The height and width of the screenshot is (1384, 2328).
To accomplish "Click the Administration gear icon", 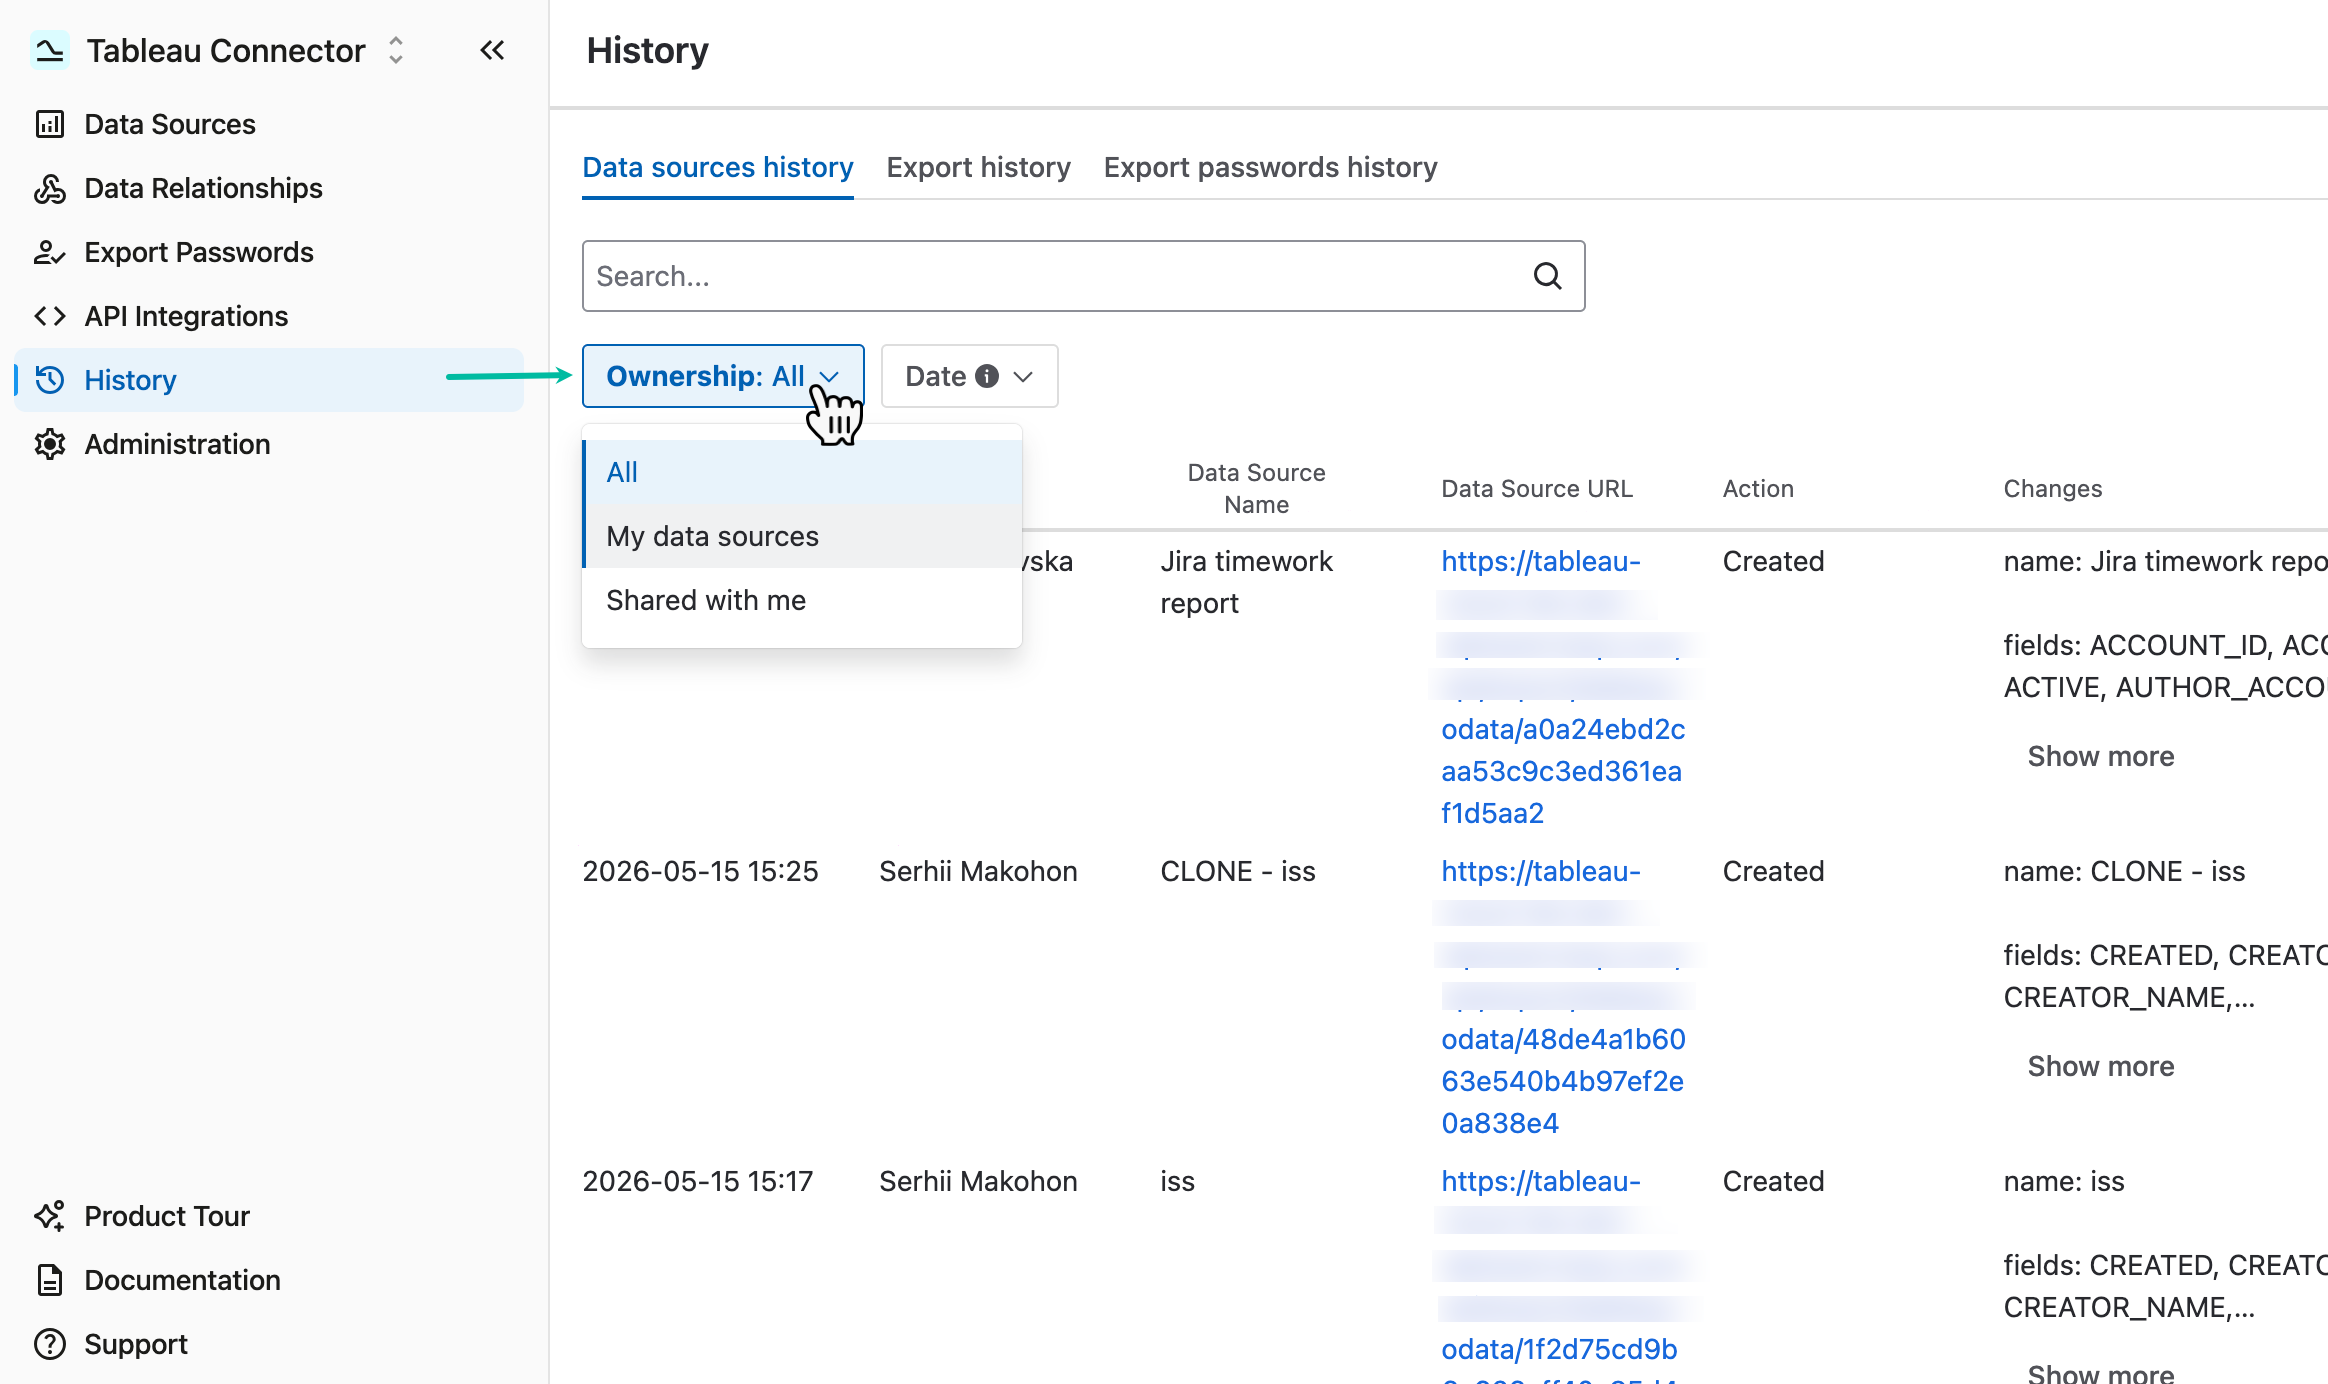I will point(50,444).
